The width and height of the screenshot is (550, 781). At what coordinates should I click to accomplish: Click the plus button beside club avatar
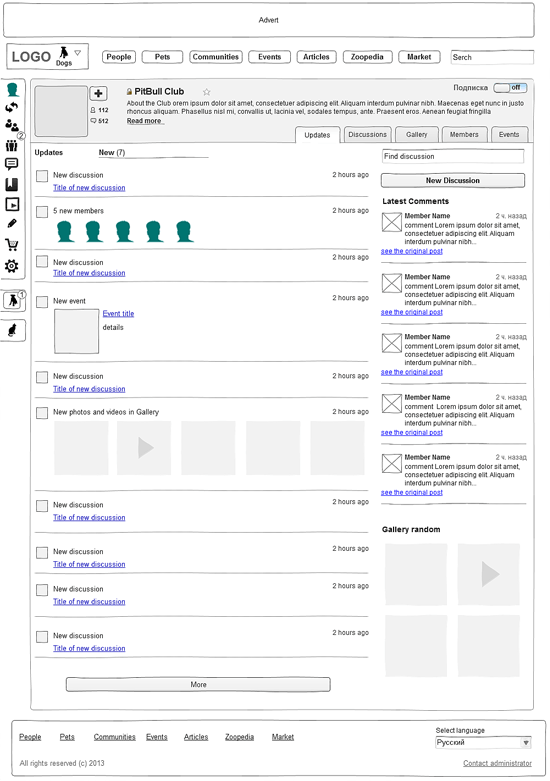pos(98,93)
